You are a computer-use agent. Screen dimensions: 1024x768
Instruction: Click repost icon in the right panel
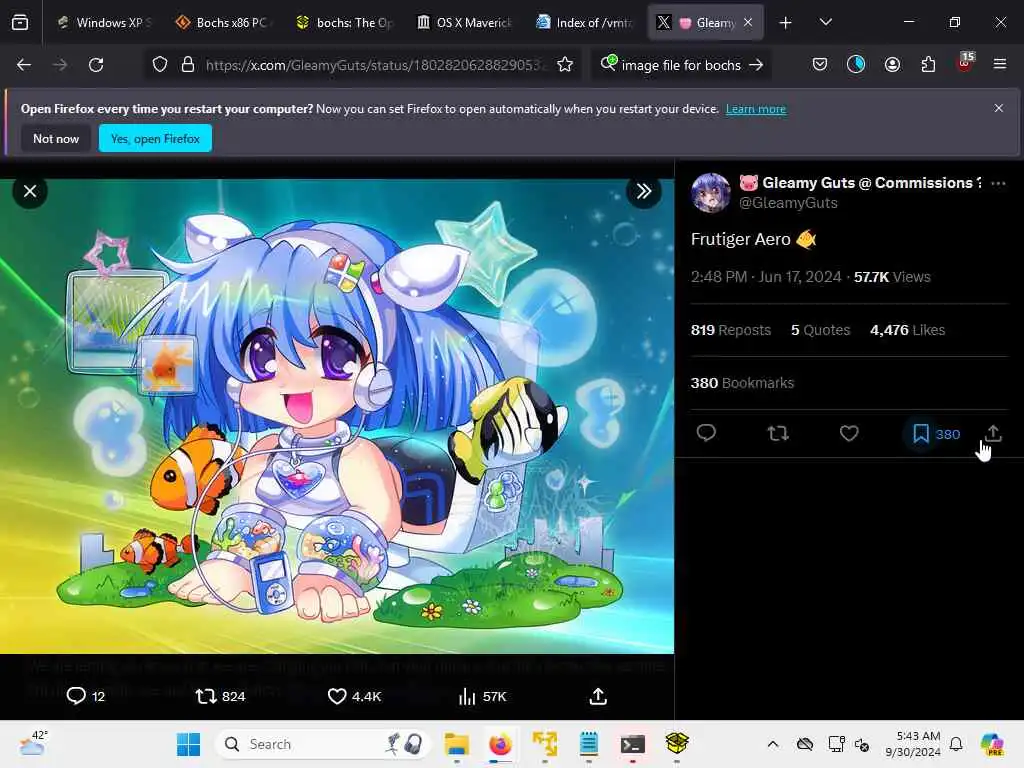click(778, 433)
